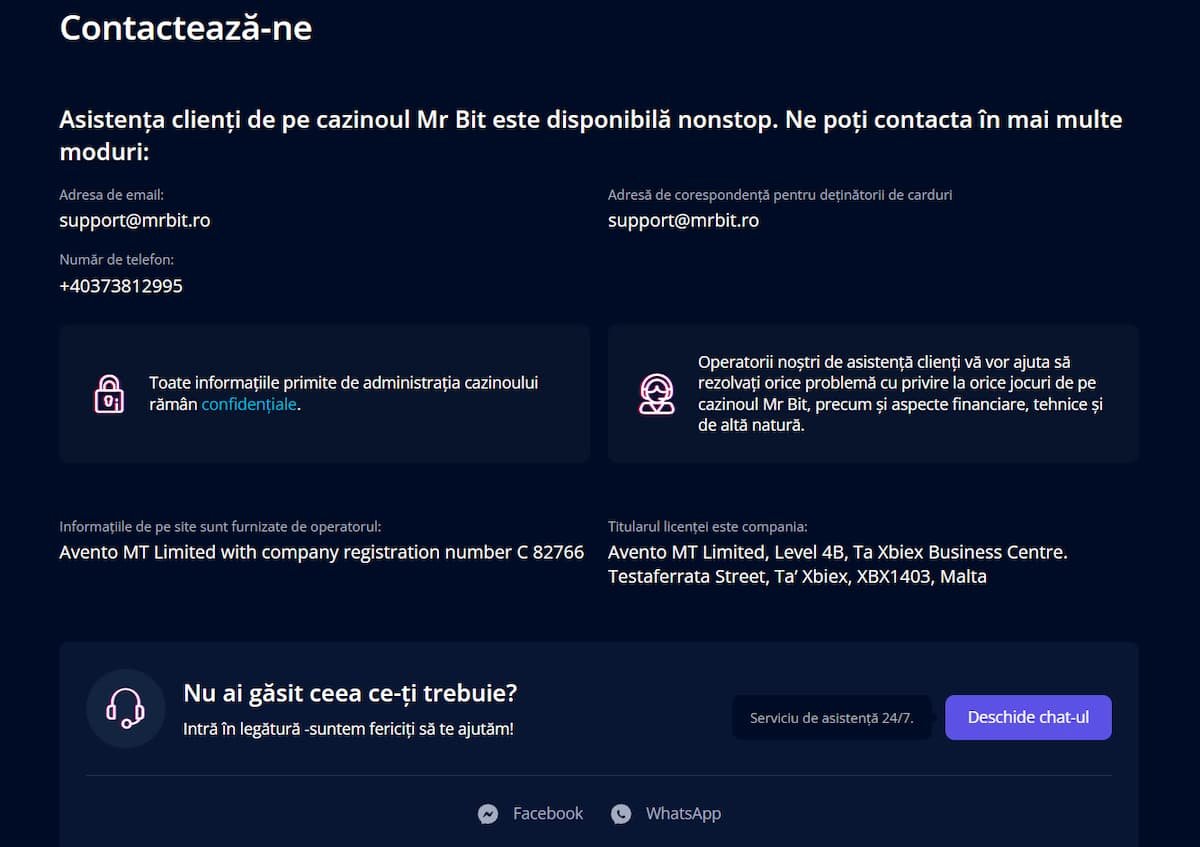Click the Facebook Messenger icon
The image size is (1200, 847).
488,814
